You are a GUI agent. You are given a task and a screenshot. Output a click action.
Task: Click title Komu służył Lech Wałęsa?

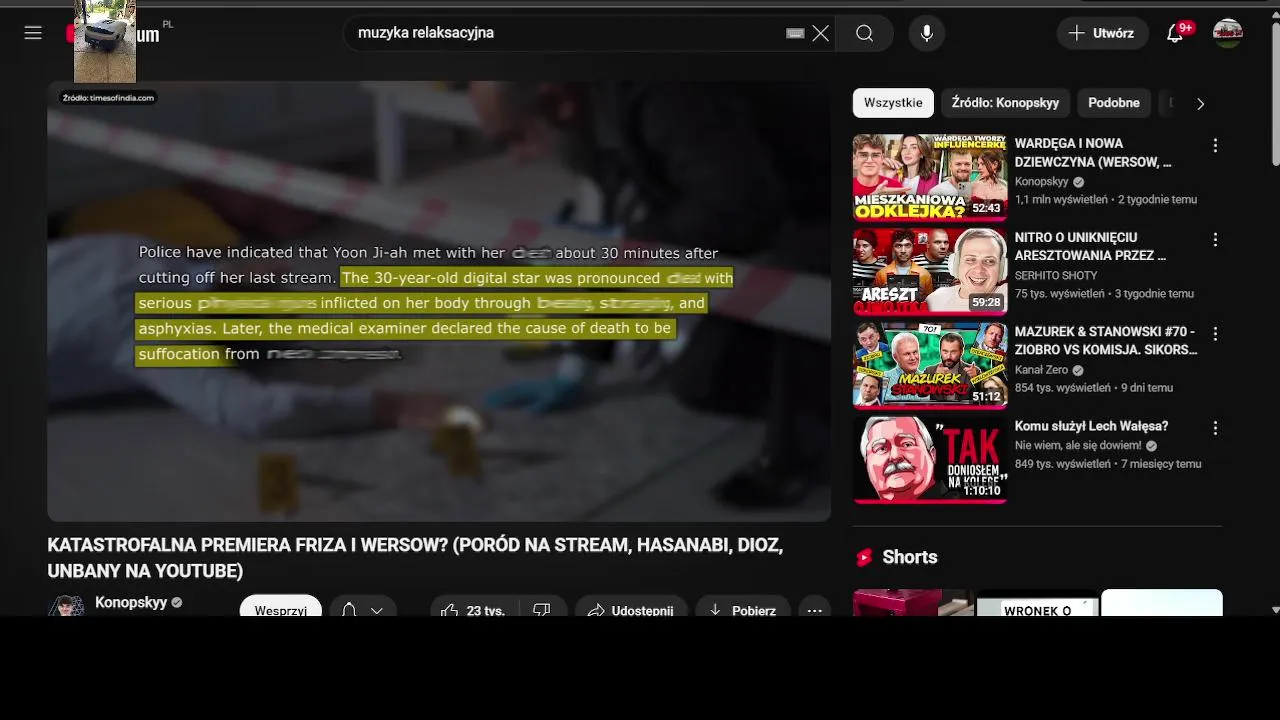click(1091, 426)
